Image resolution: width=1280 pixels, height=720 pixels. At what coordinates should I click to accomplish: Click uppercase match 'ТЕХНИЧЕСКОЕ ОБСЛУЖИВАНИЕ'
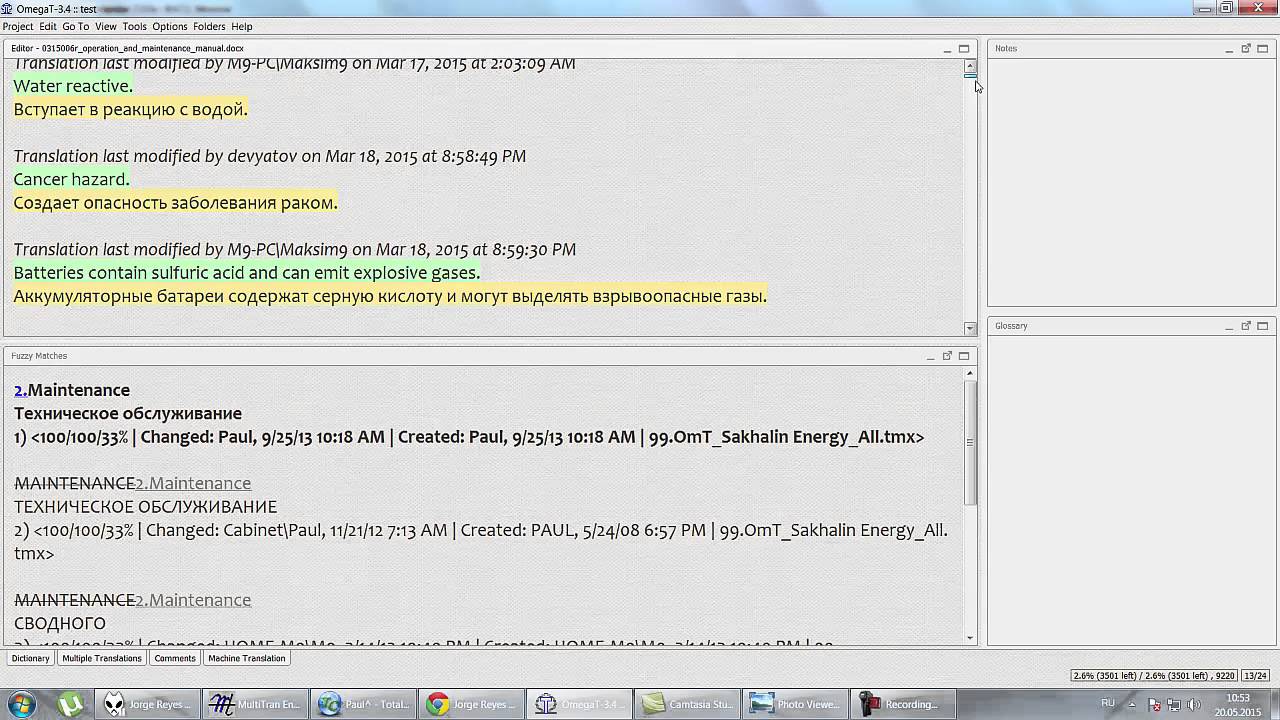pyautogui.click(x=145, y=507)
